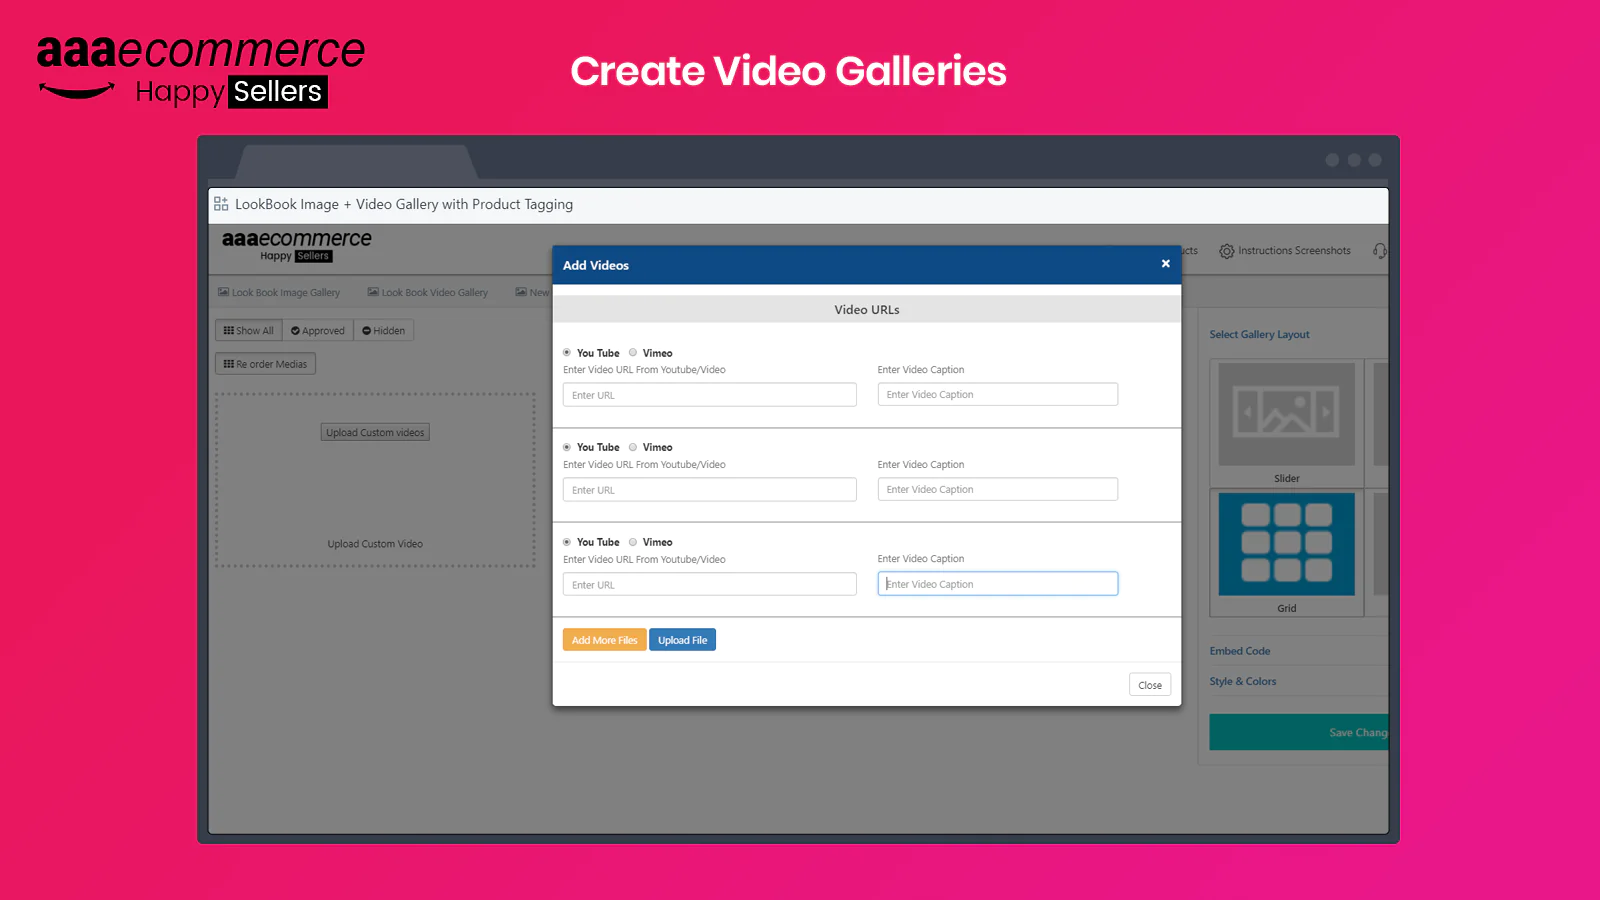Click the first Enter URL field
The width and height of the screenshot is (1600, 900).
pyautogui.click(x=709, y=395)
